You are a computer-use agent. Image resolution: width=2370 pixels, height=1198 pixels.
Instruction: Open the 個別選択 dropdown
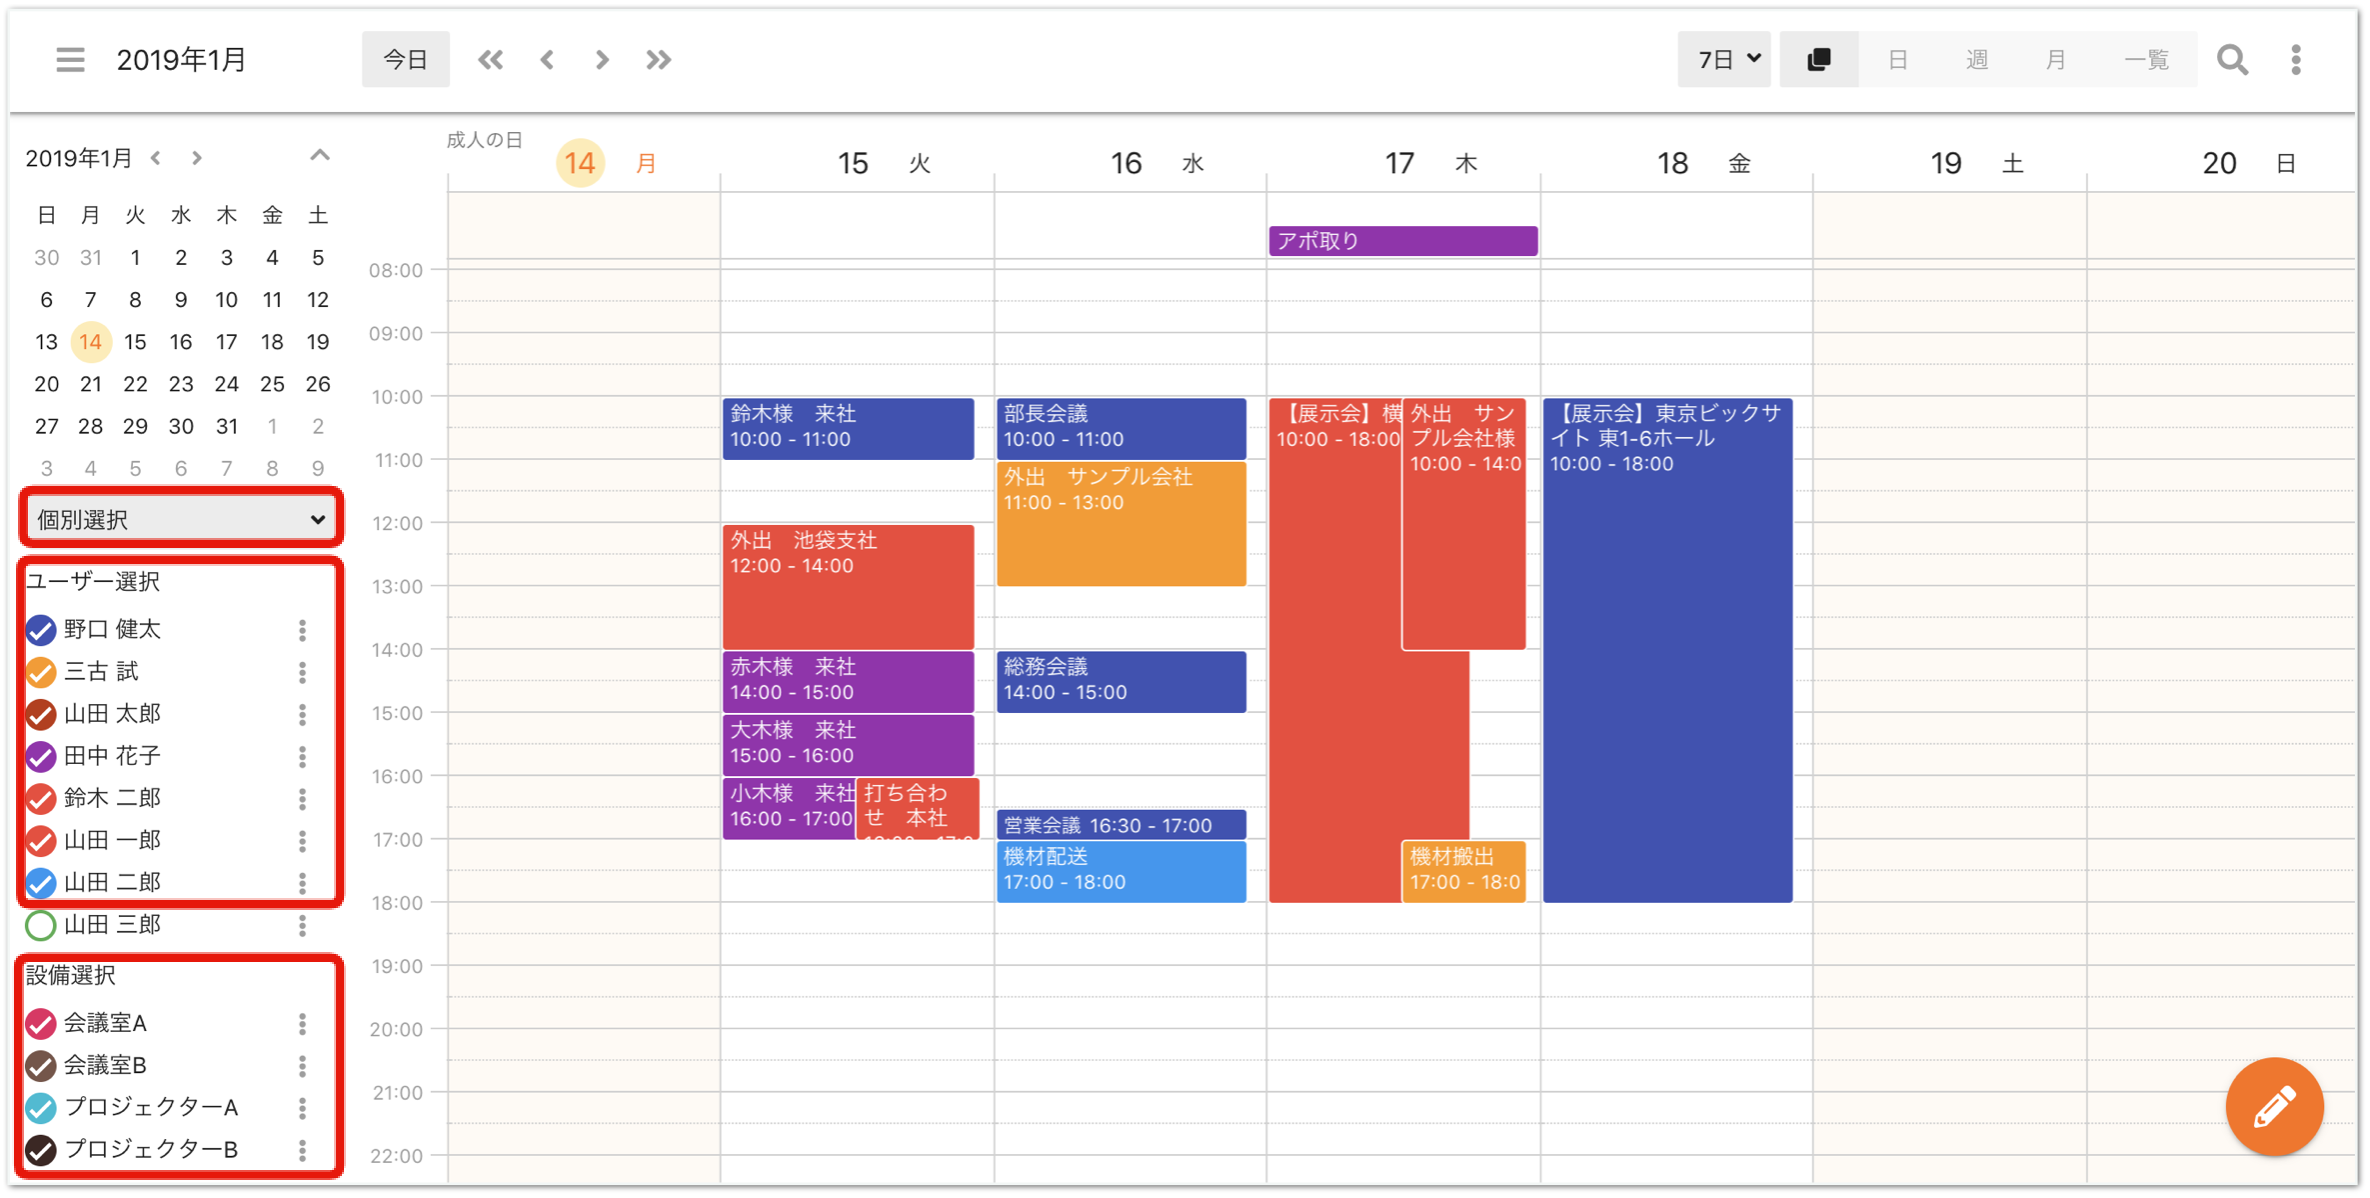point(181,519)
